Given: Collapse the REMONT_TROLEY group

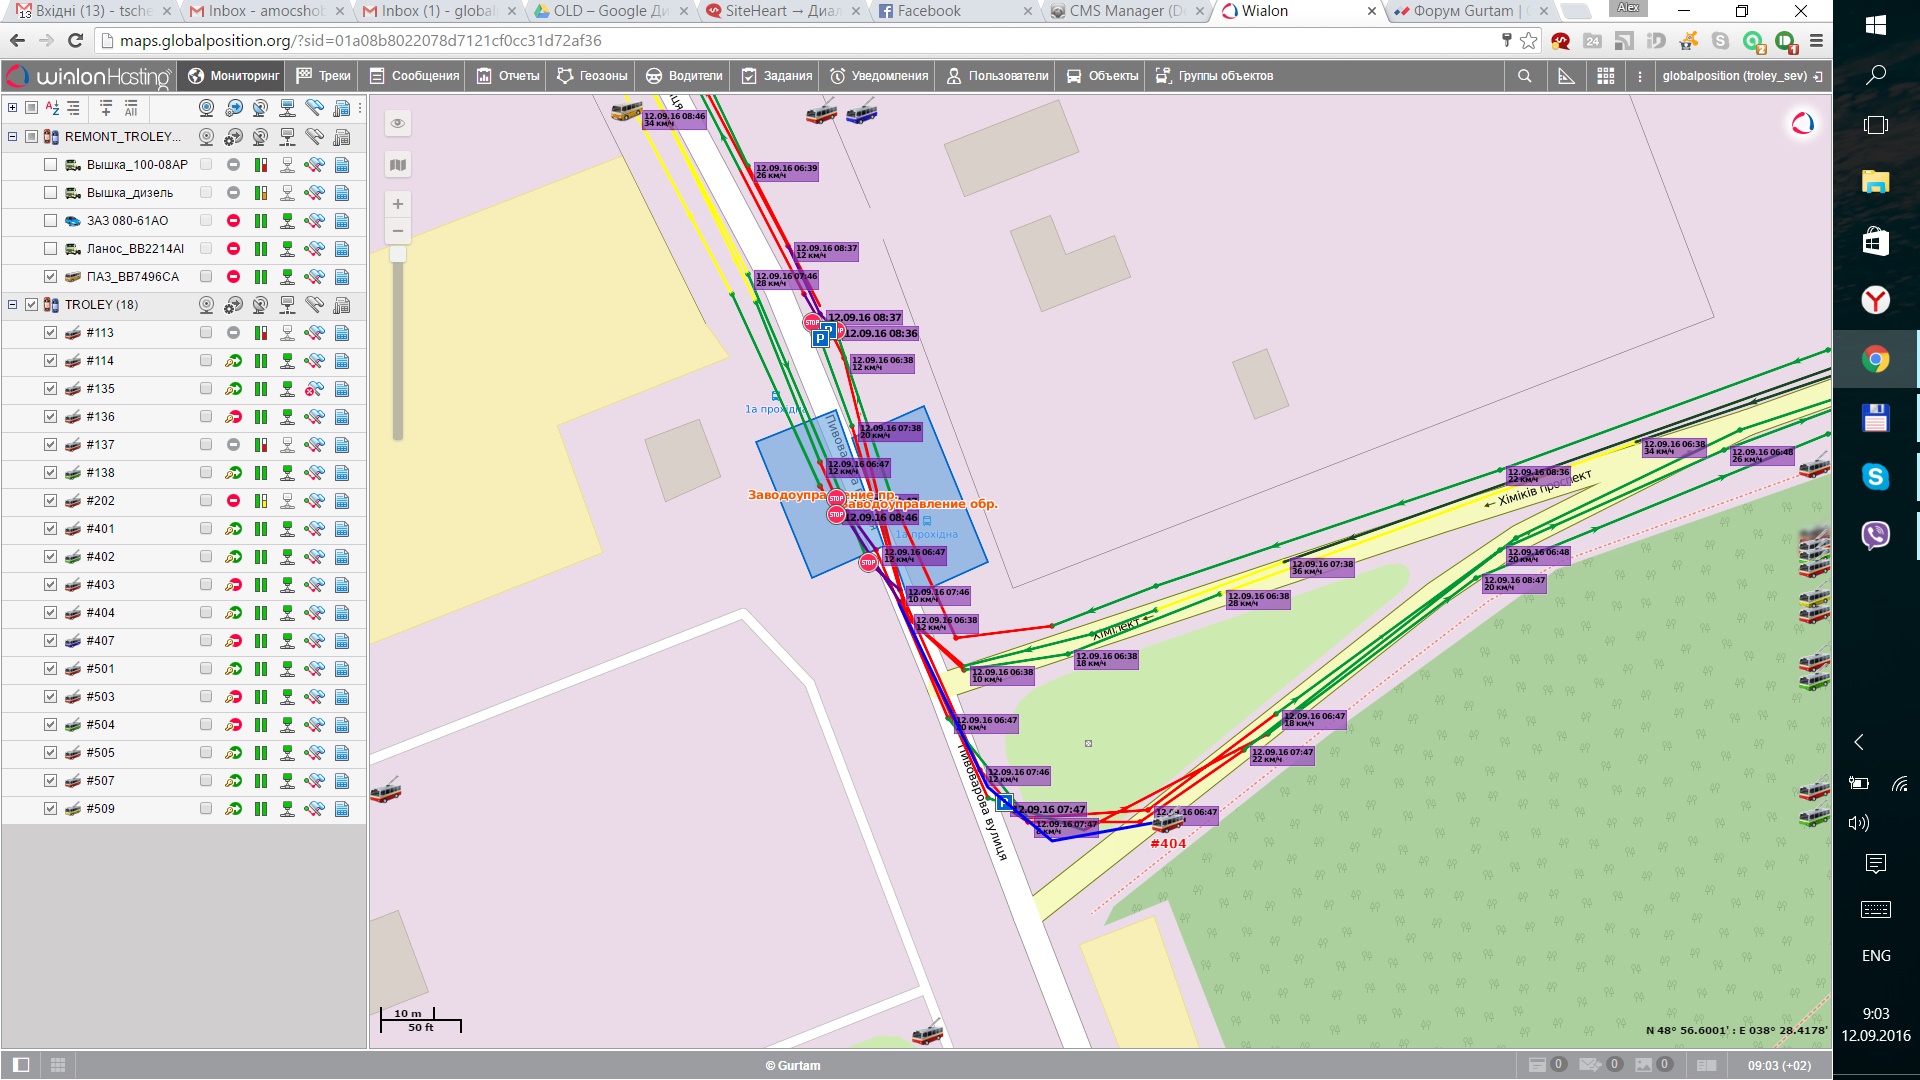Looking at the screenshot, I should point(12,137).
